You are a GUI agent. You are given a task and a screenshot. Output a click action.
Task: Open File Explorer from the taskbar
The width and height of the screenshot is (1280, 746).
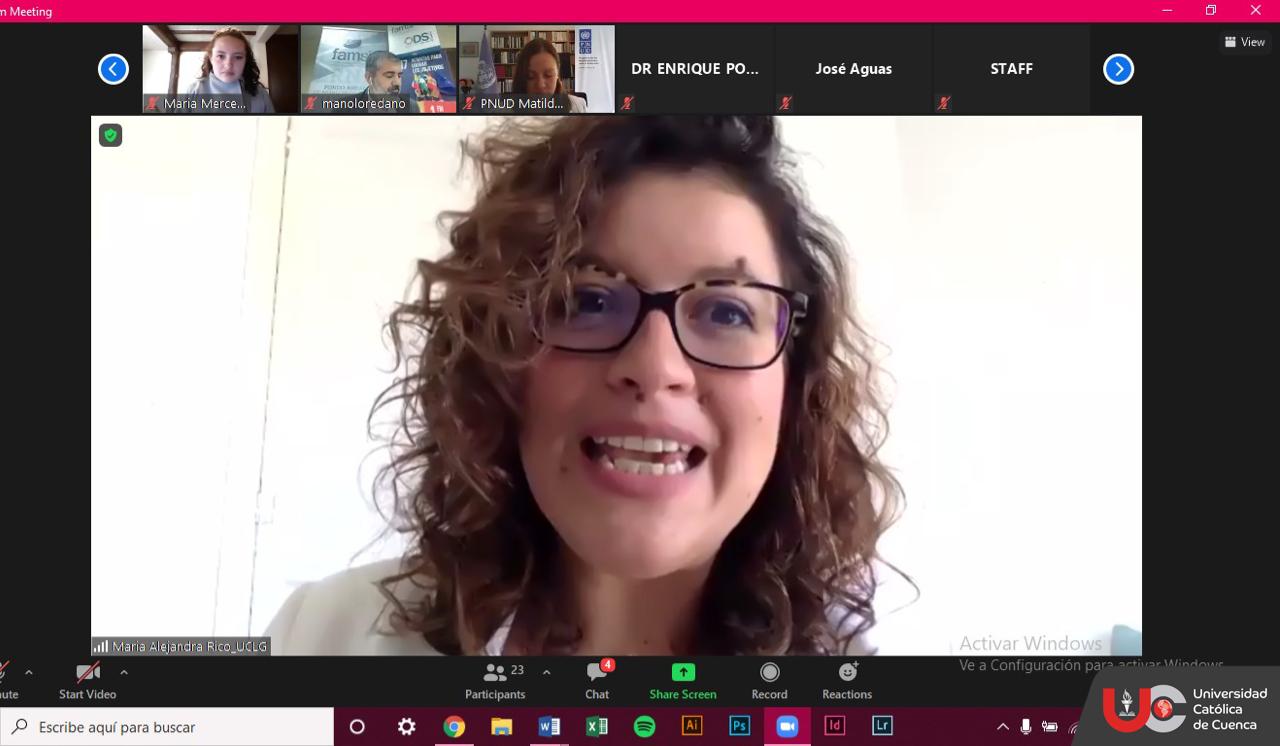pos(502,727)
